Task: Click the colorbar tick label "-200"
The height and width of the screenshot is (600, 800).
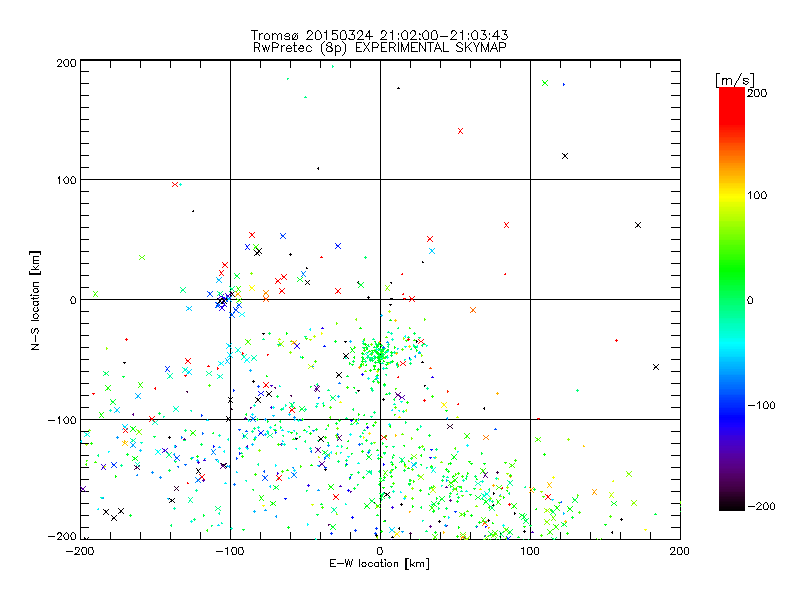Action: [761, 506]
